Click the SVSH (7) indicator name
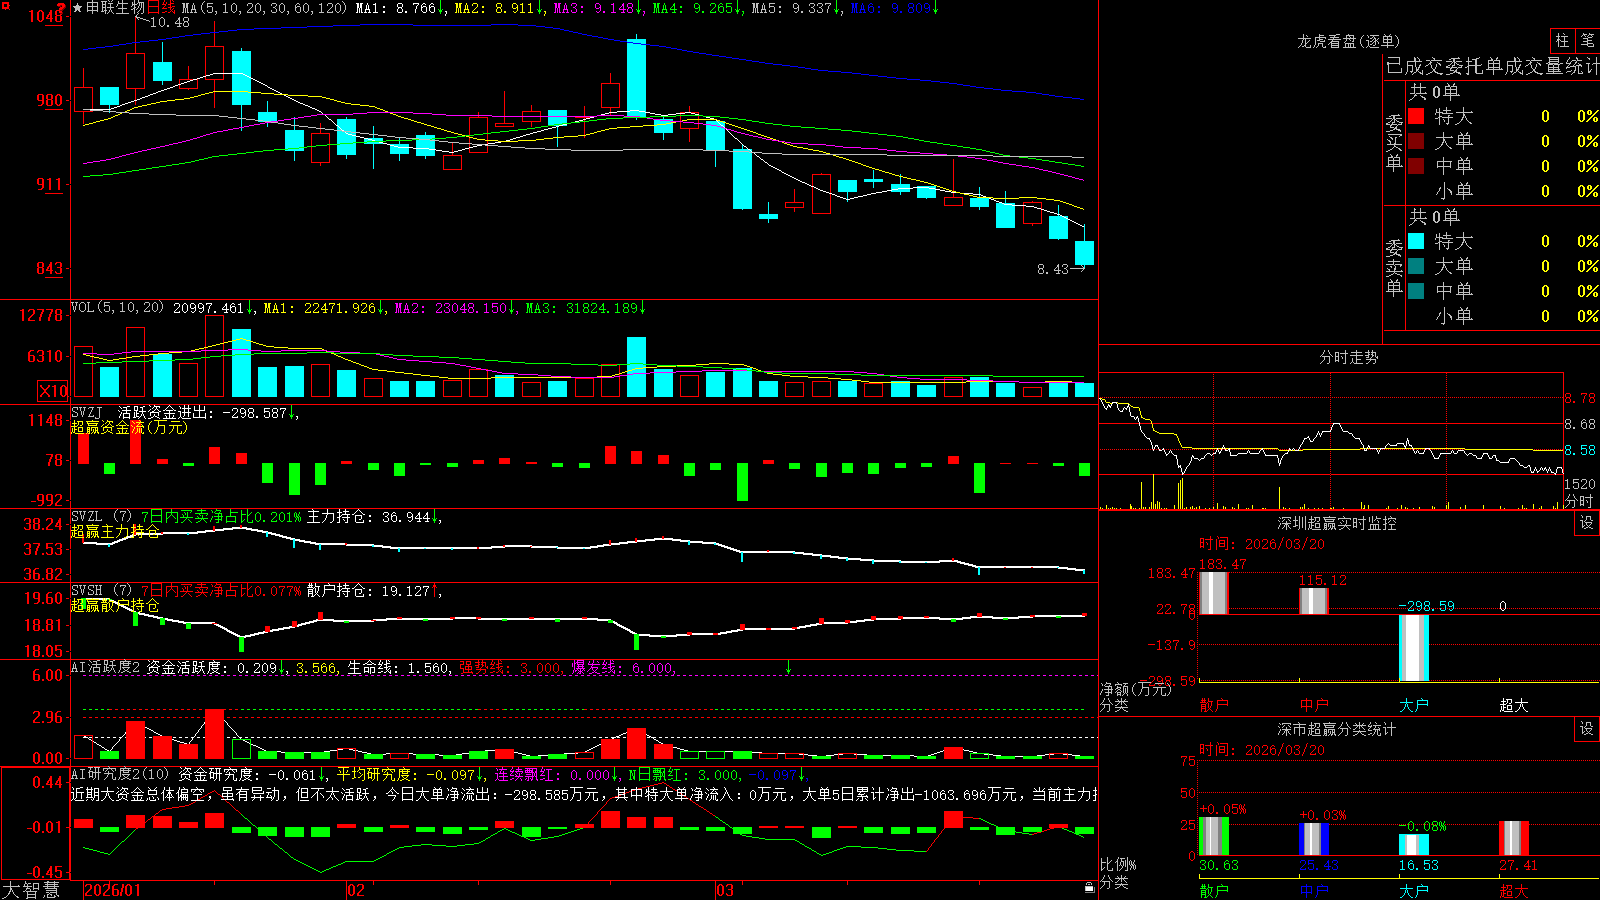Viewport: 1600px width, 900px height. pos(102,591)
